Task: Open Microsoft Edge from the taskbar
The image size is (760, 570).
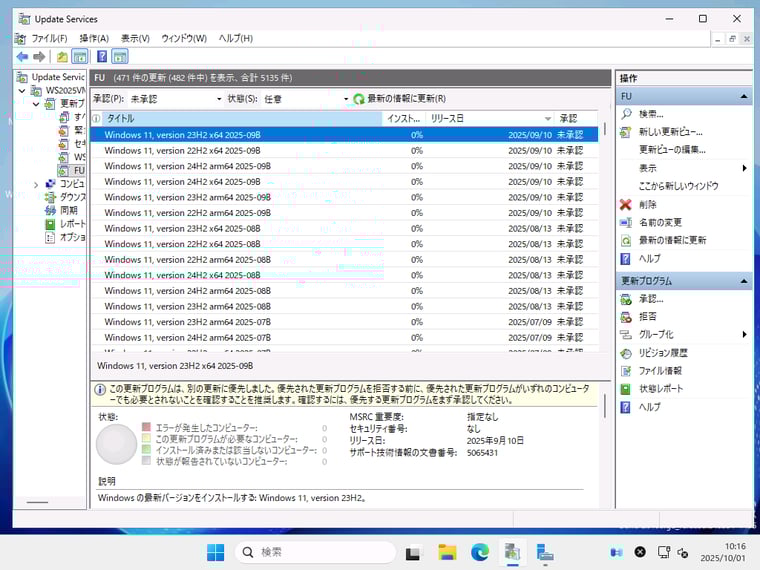Action: coord(480,552)
